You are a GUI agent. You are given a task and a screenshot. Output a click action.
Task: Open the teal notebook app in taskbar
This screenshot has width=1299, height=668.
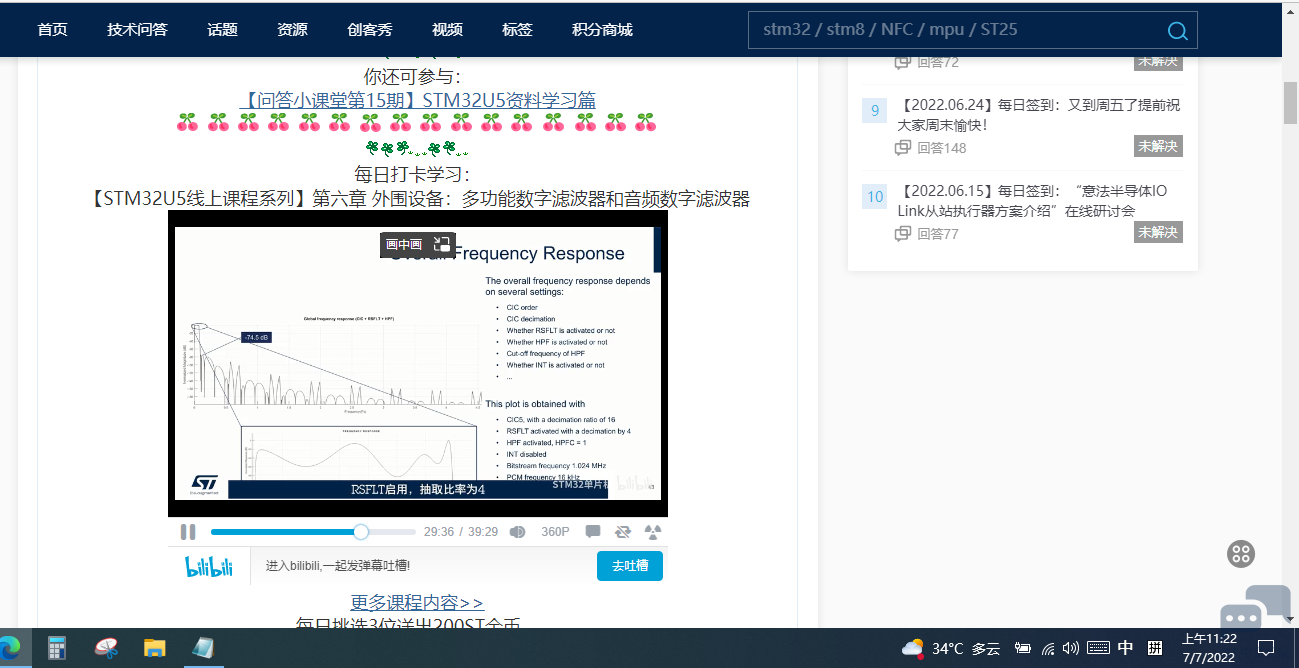point(203,648)
